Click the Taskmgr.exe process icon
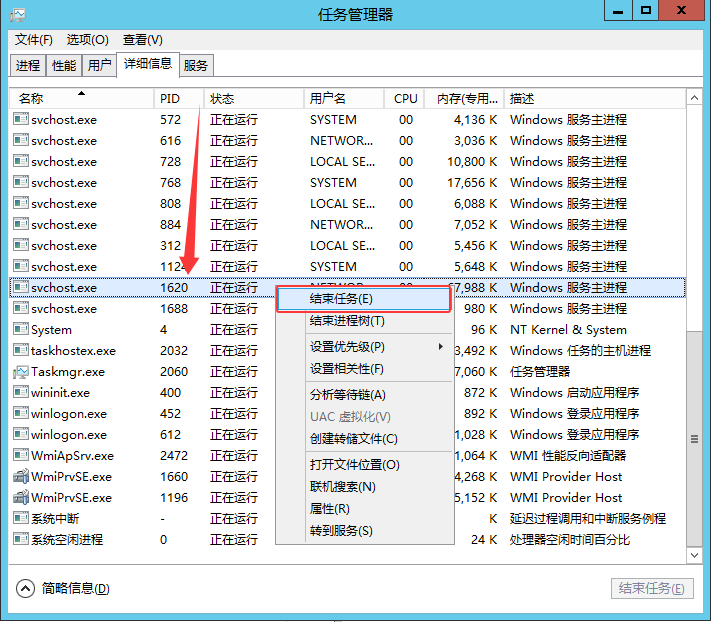 (x=20, y=372)
